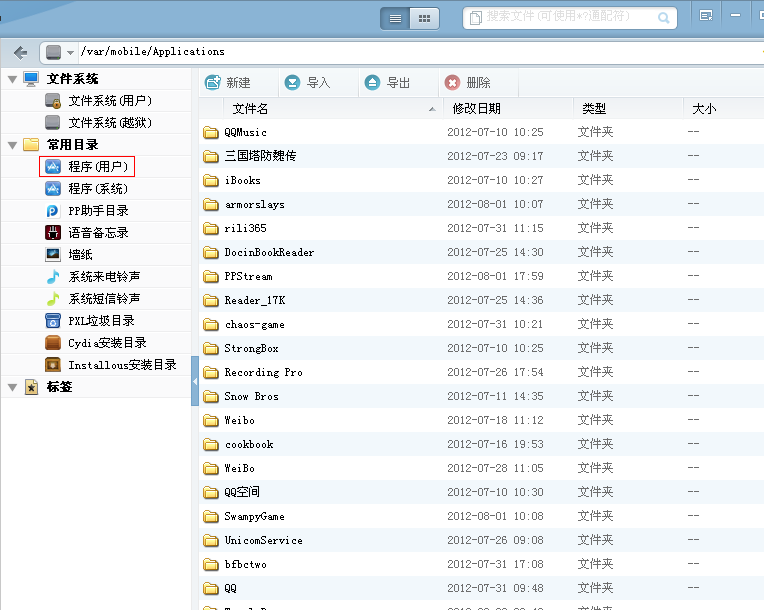
Task: Select 语音备忘录 voice memos entry
Action: (98, 233)
